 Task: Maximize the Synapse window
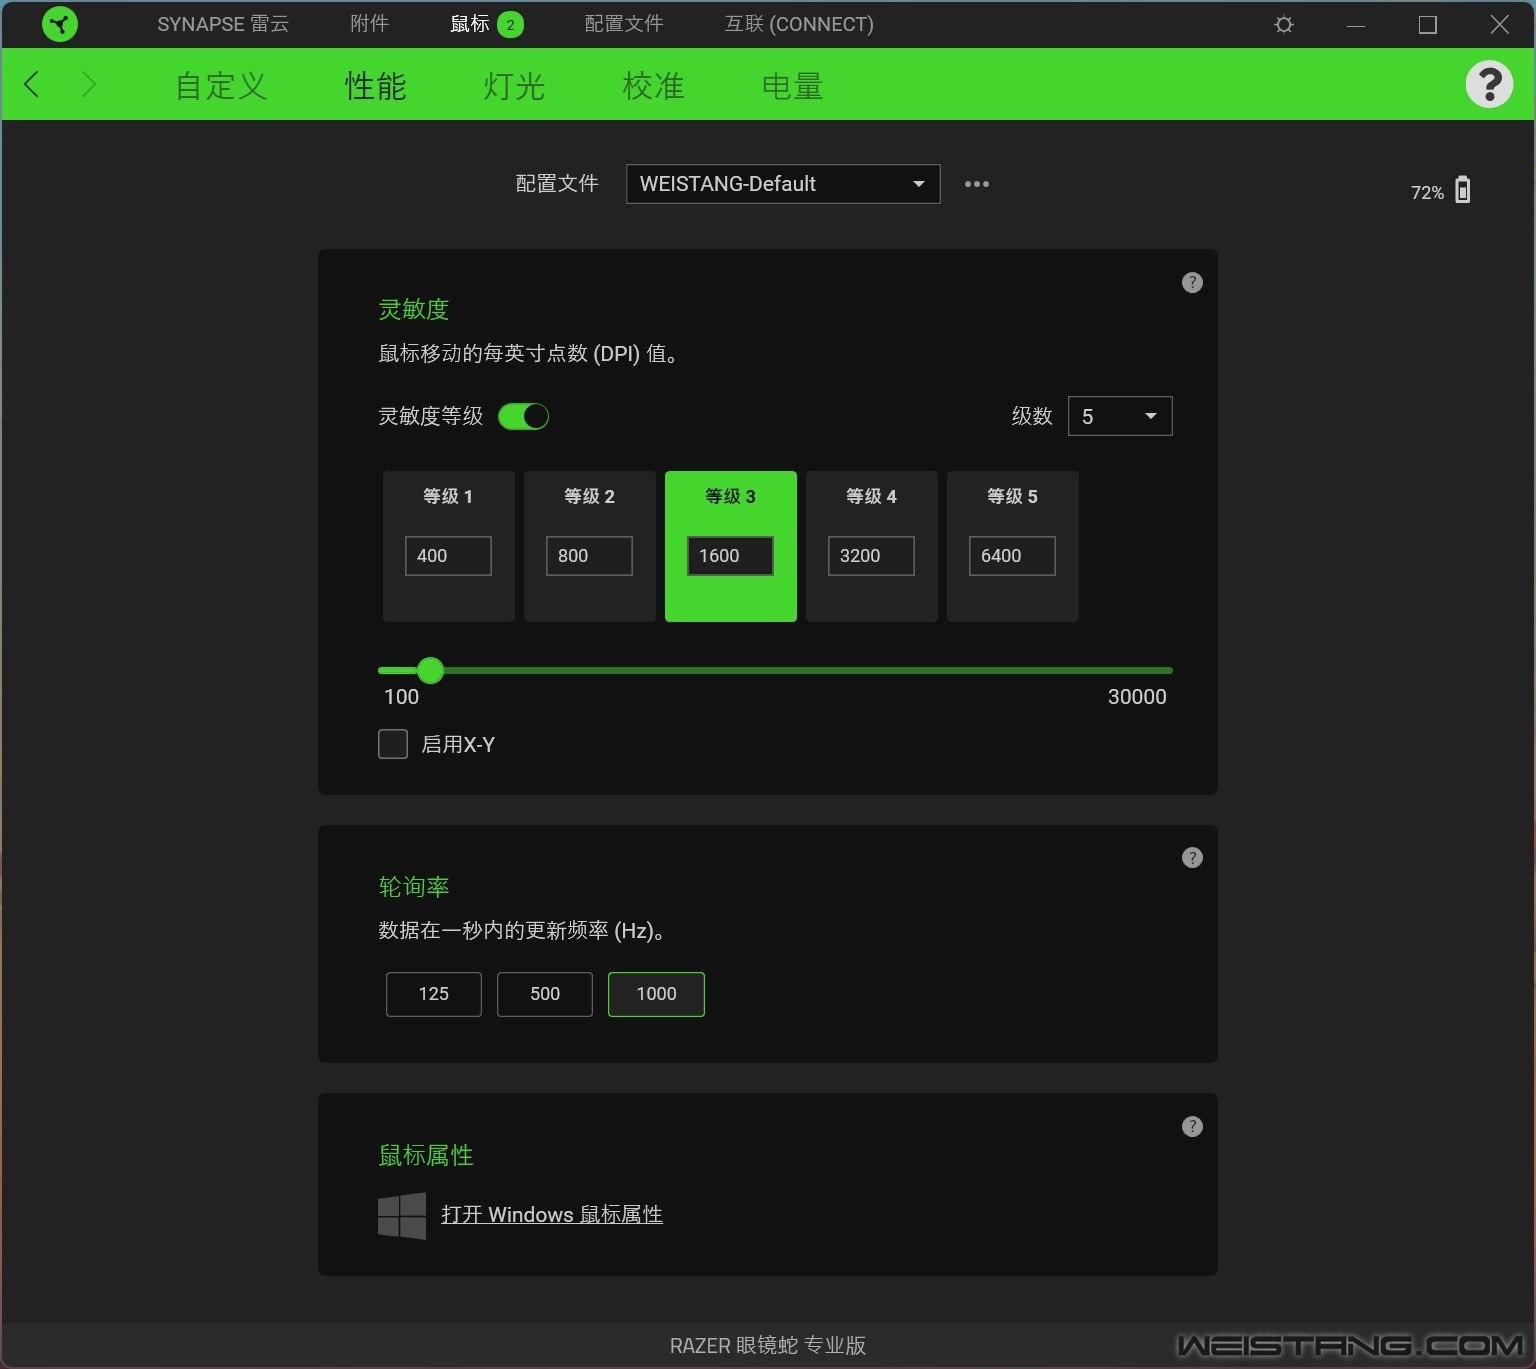click(1428, 24)
